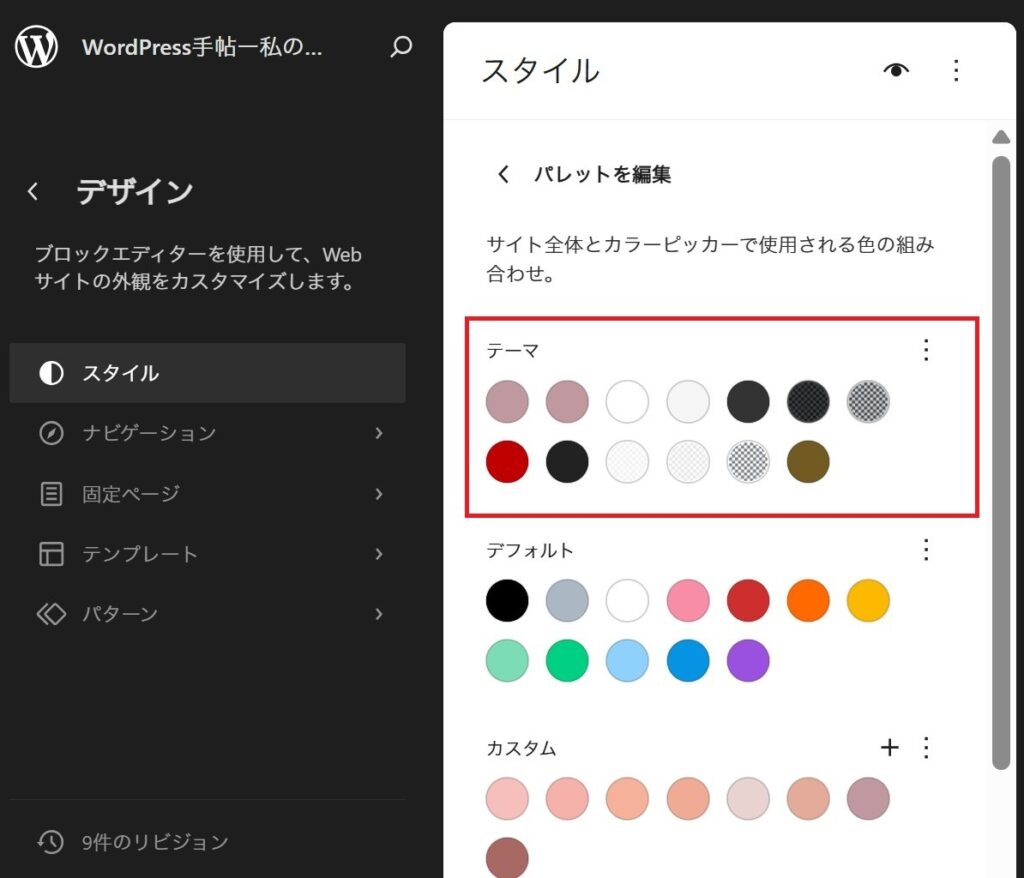Select the vivid green default swatch
Screen dimensions: 1024x878
[567, 660]
